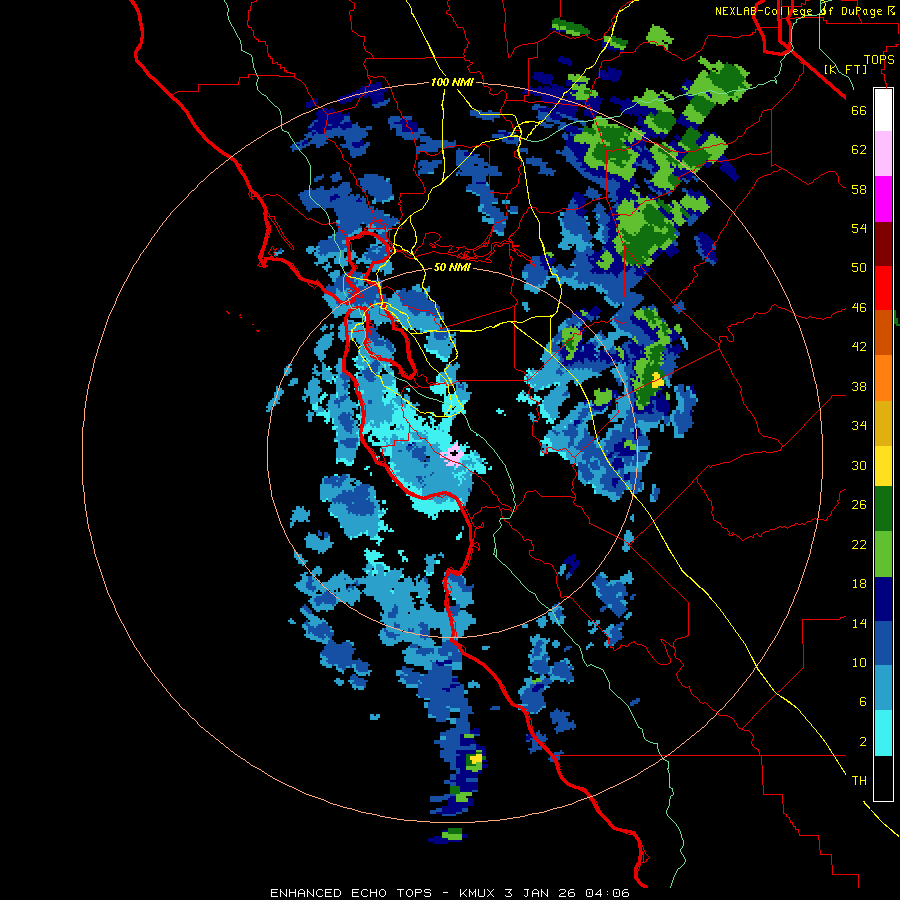This screenshot has height=900, width=900.
Task: Click the legend value 18
Action: point(859,584)
